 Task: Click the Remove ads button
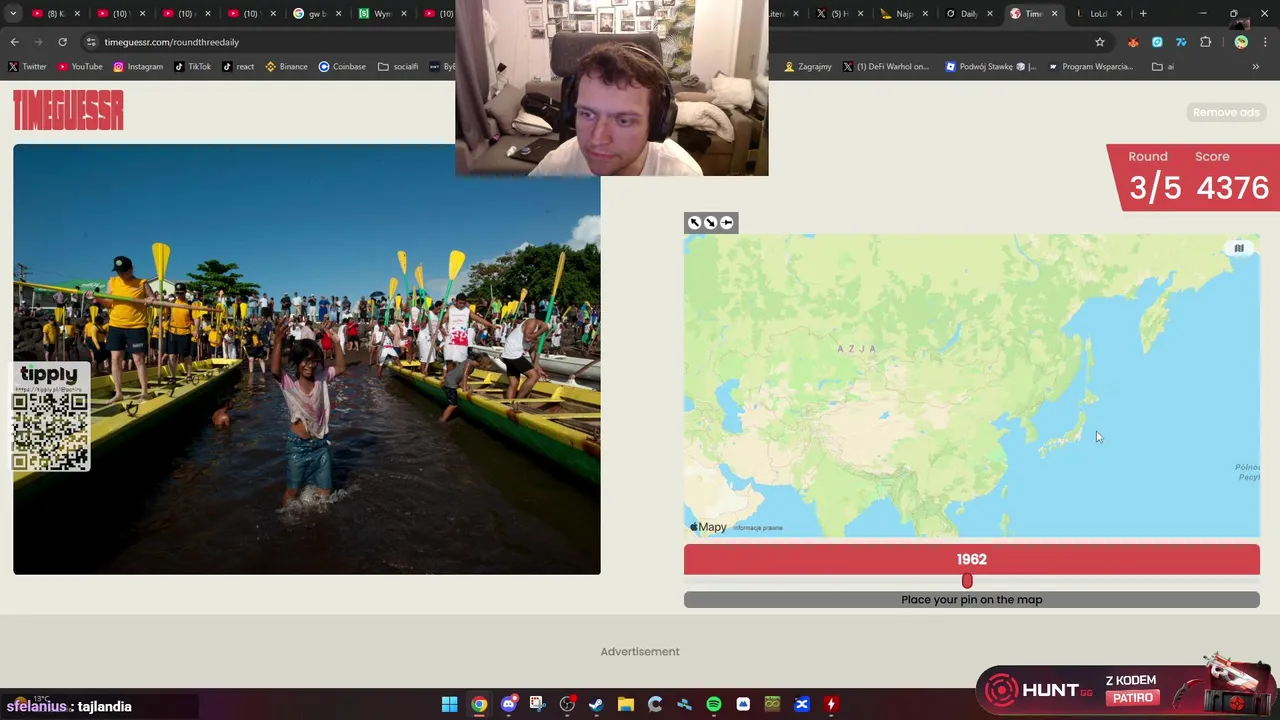click(1226, 112)
